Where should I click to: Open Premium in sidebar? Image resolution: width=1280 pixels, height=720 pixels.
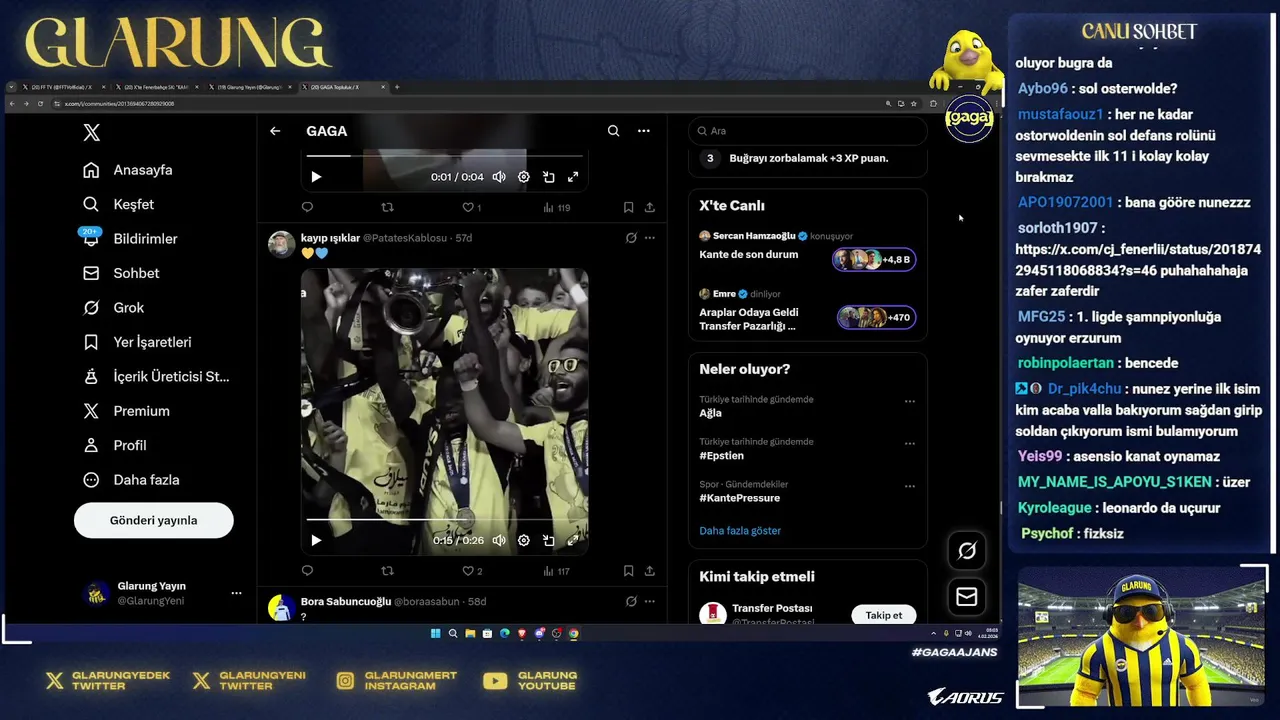click(126, 411)
